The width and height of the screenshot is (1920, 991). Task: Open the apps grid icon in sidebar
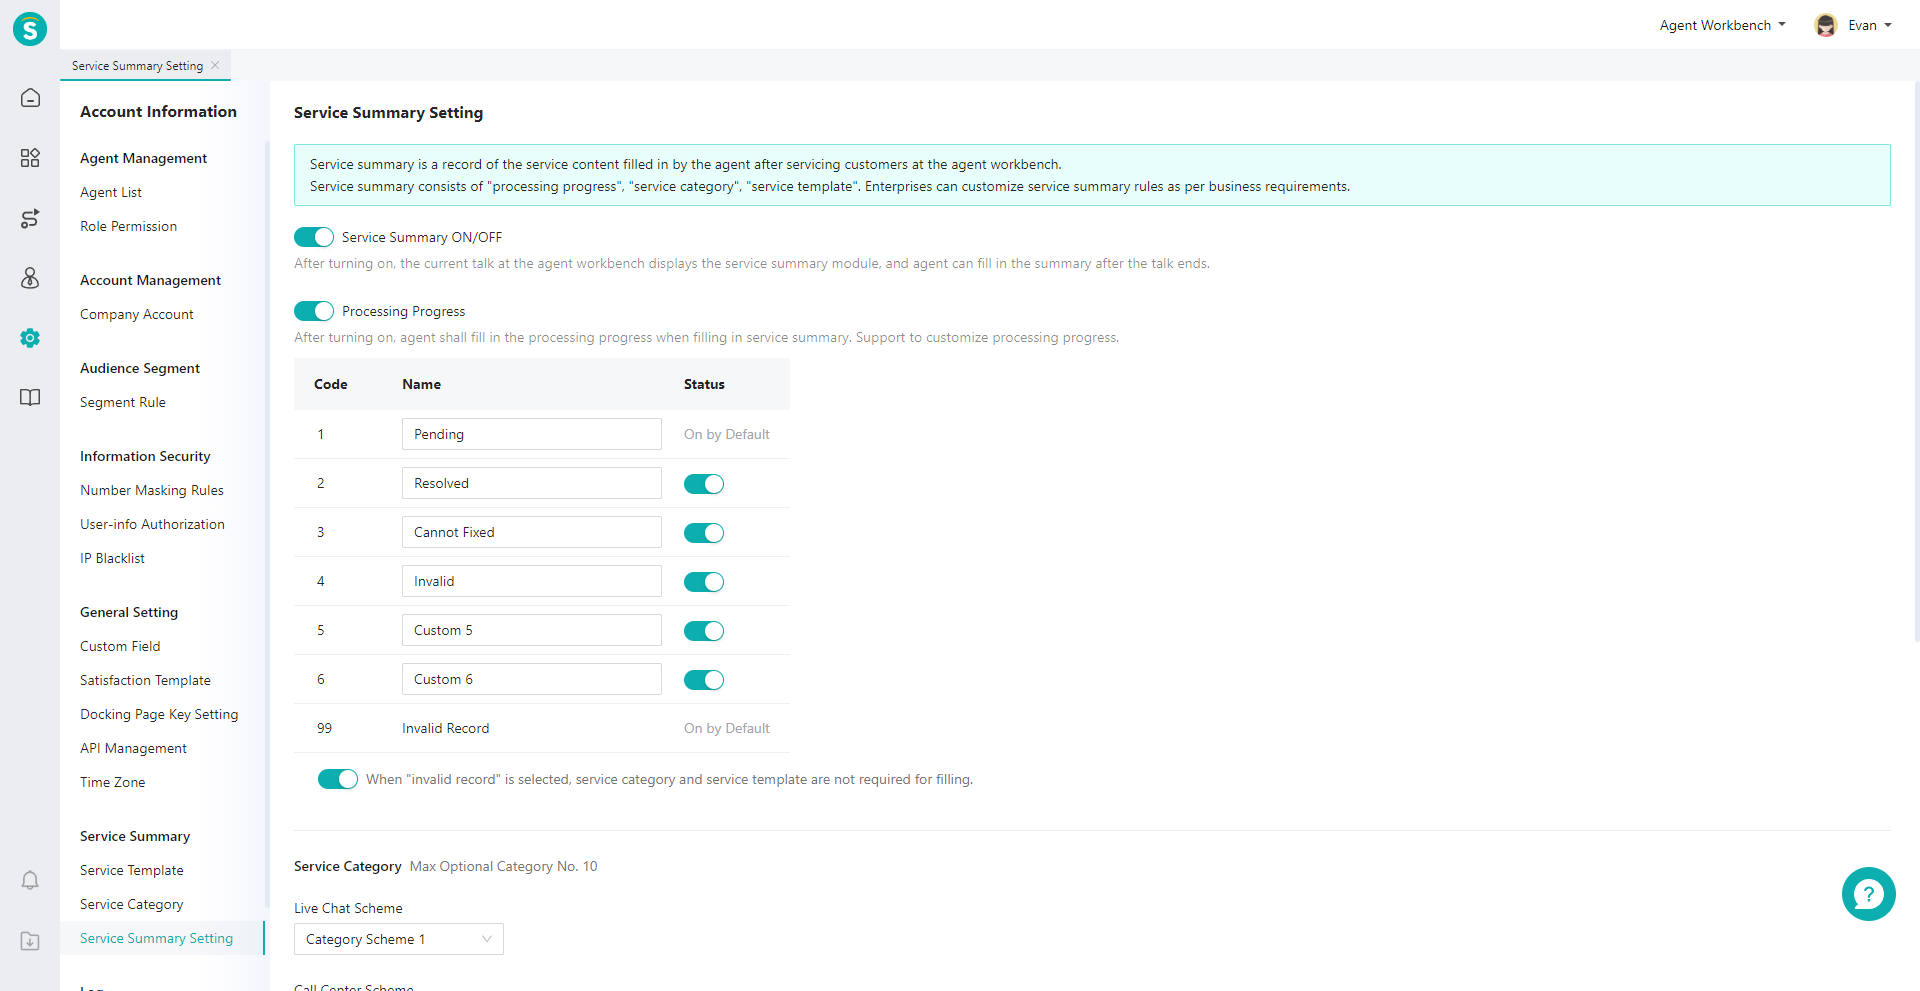coord(30,158)
